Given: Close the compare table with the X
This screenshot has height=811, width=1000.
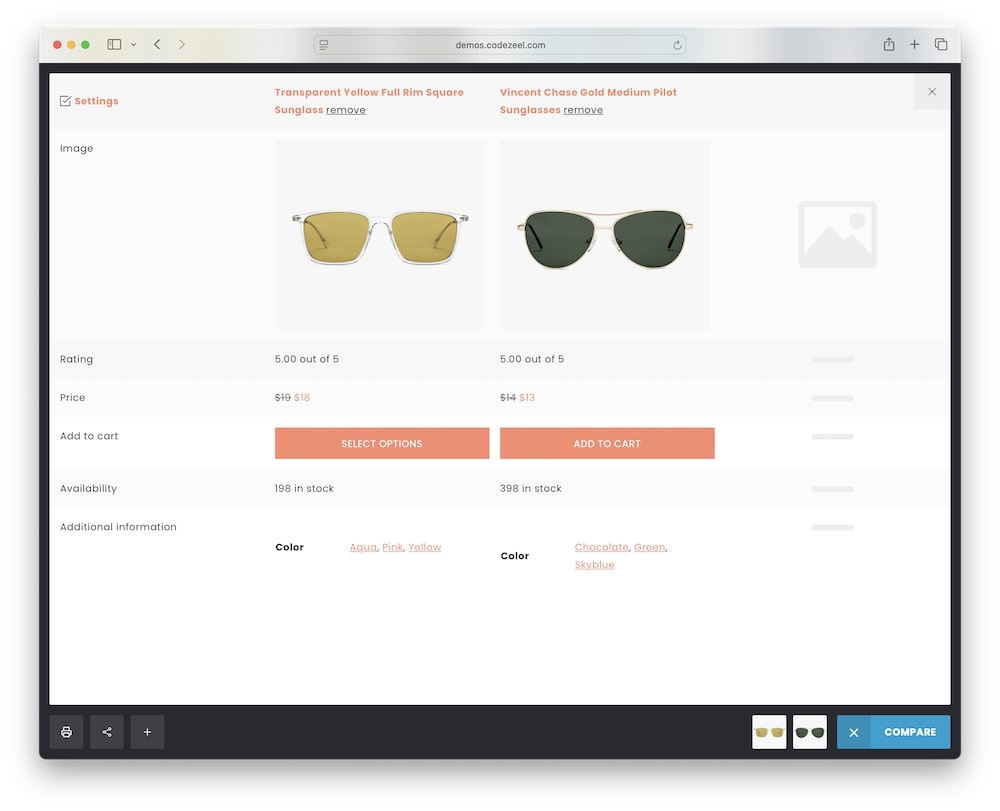Looking at the screenshot, I should click(x=932, y=92).
